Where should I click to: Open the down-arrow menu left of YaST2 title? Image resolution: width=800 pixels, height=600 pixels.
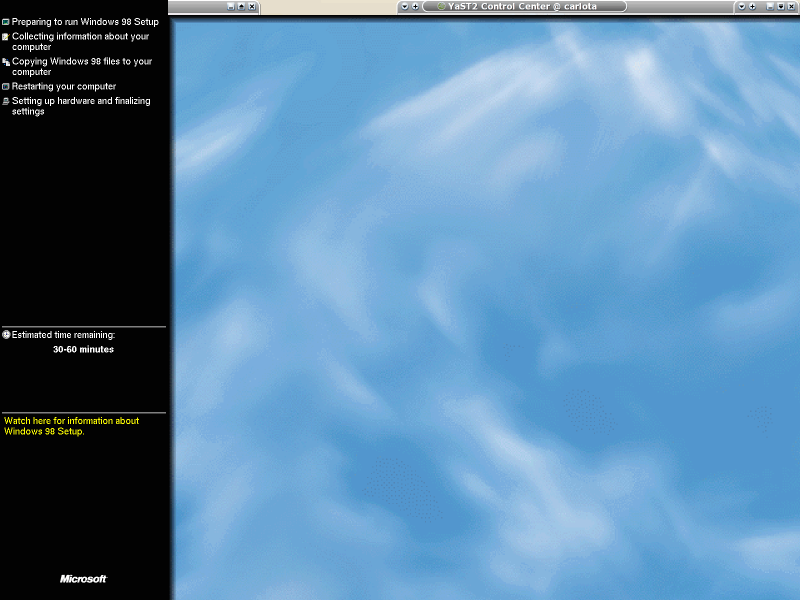404,6
